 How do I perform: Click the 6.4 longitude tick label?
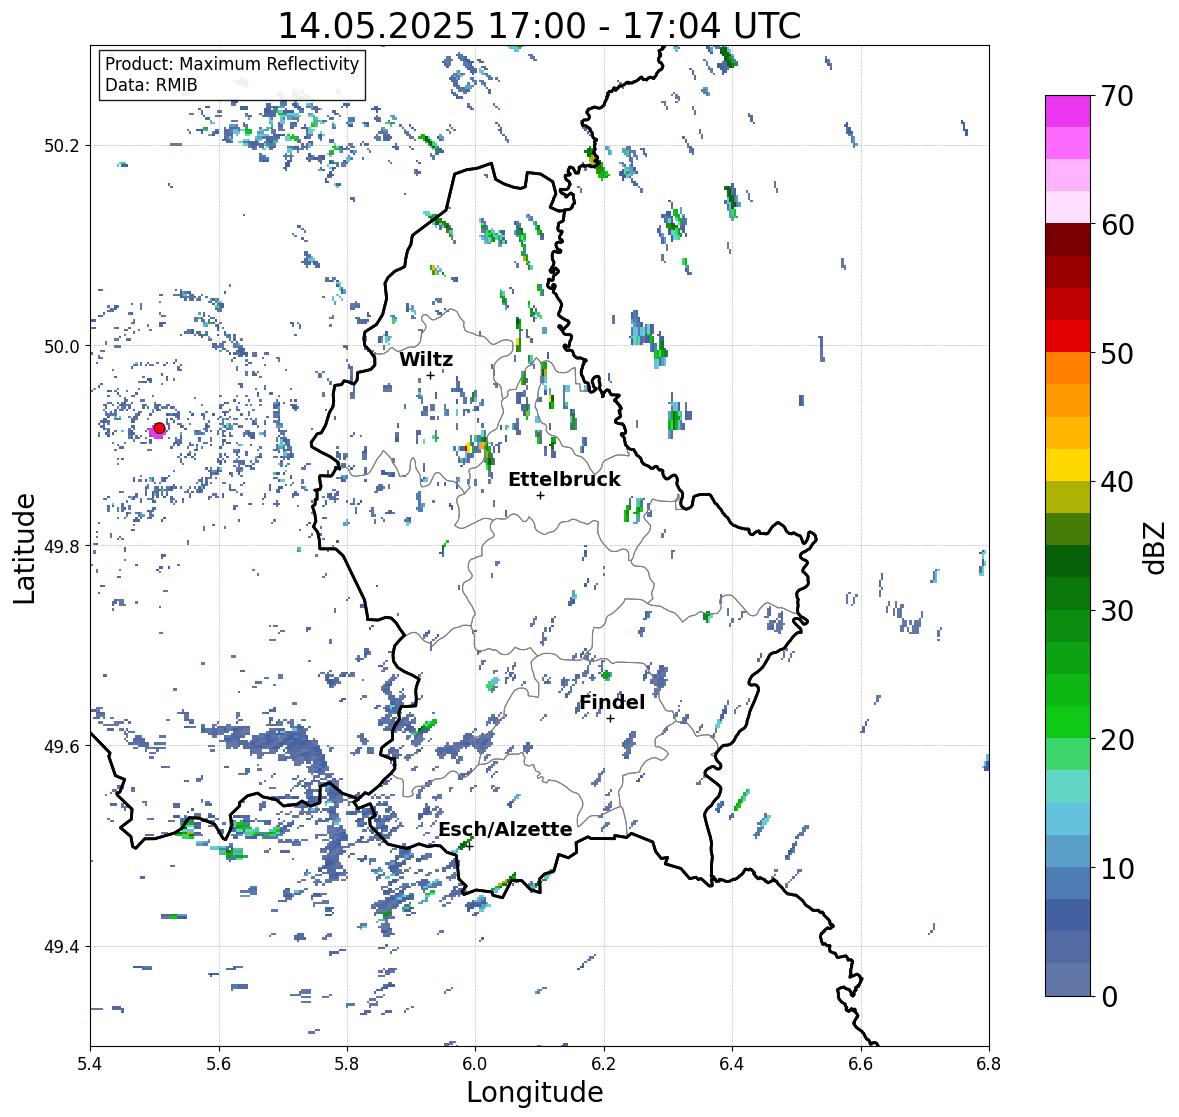732,1064
